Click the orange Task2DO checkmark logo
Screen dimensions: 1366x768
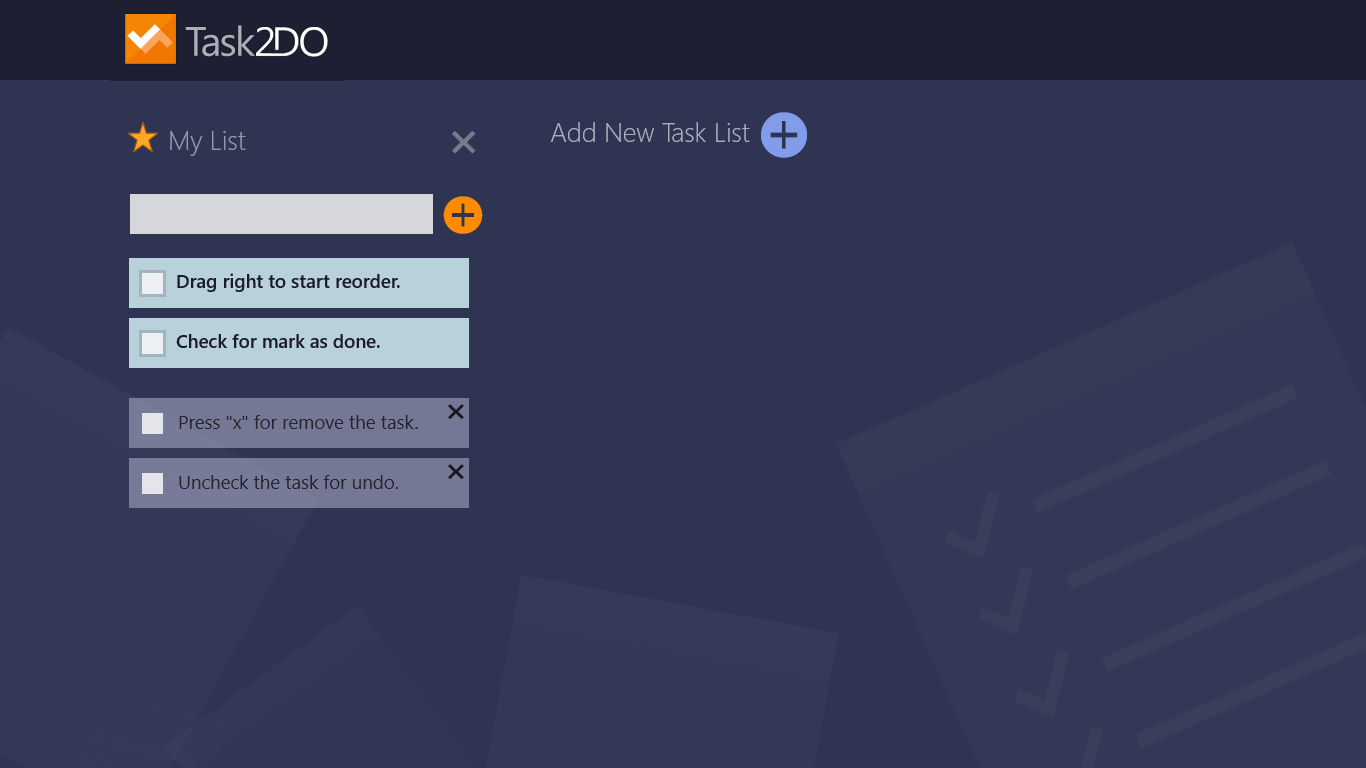(x=150, y=39)
